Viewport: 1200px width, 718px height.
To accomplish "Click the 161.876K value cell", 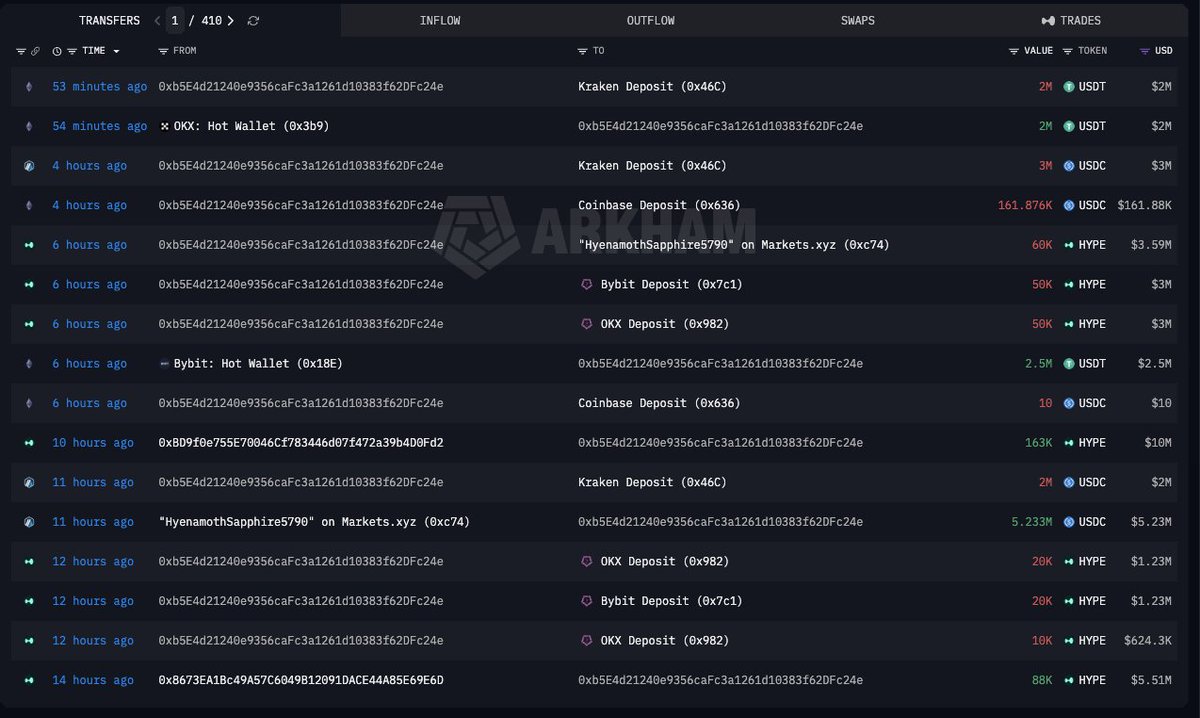I will (1025, 206).
